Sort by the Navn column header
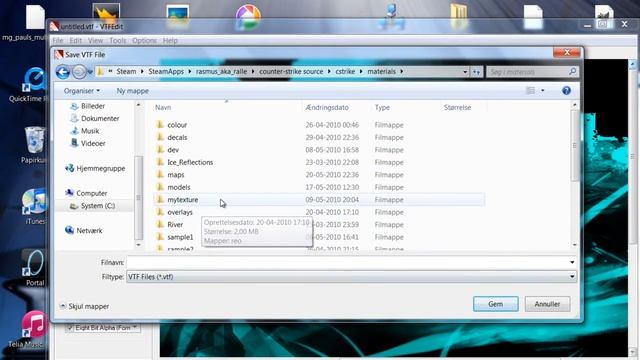640x360 pixels. click(163, 107)
